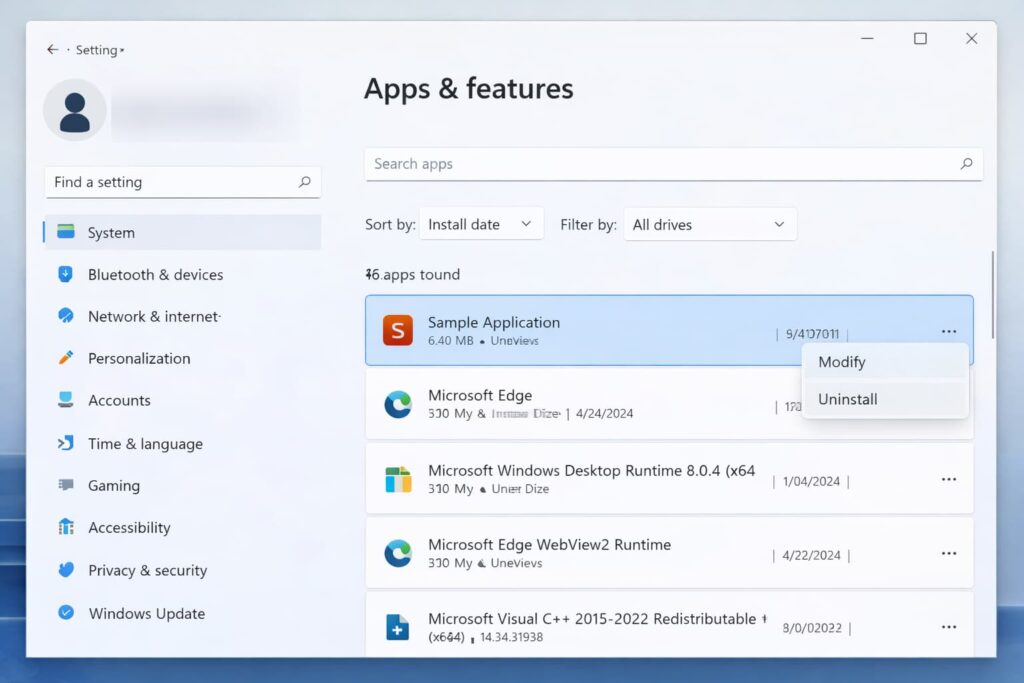The image size is (1024, 683).
Task: Select the Personalization pencil icon
Action: coord(66,358)
